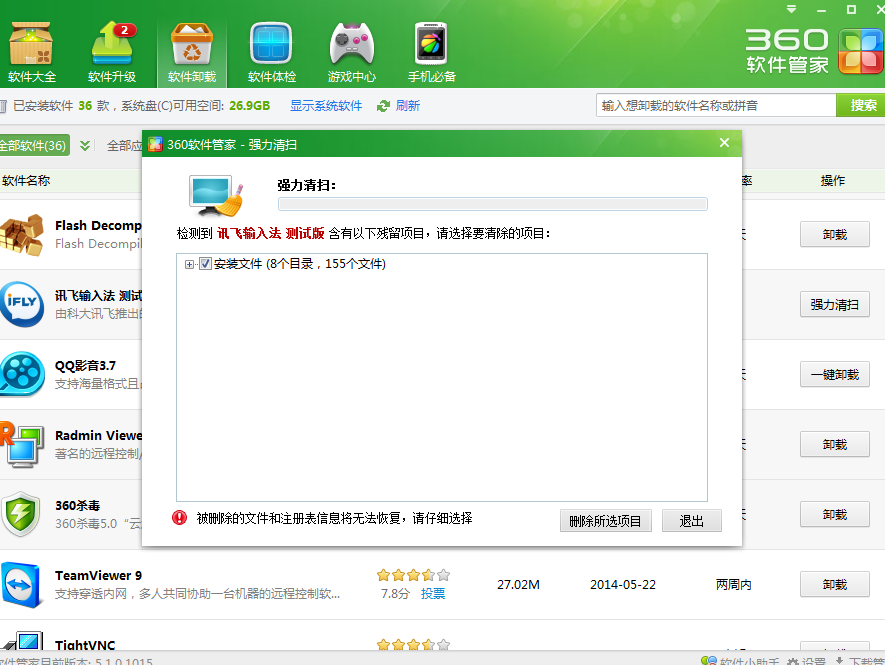885x665 pixels.
Task: Click the refresh arrows icon beside 刷新
Action: [383, 106]
